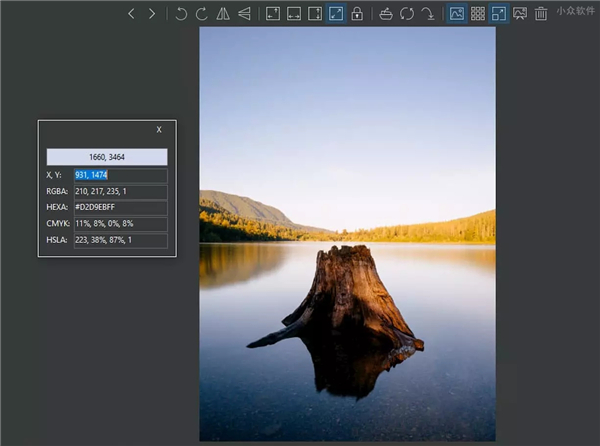Select the first auto-zoom frame icon

(x=272, y=14)
